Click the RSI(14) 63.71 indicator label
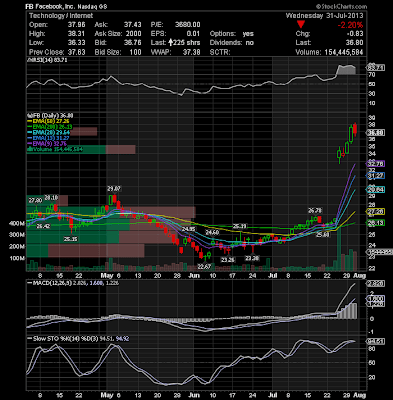The width and height of the screenshot is (393, 400). point(47,60)
